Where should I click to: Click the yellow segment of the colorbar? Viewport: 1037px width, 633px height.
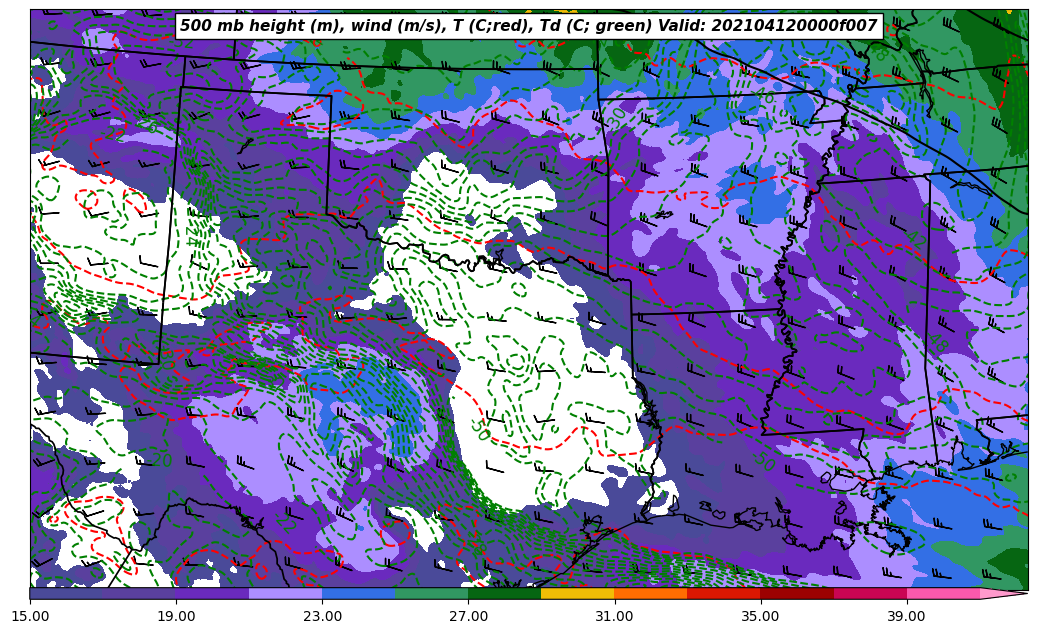coord(577,593)
